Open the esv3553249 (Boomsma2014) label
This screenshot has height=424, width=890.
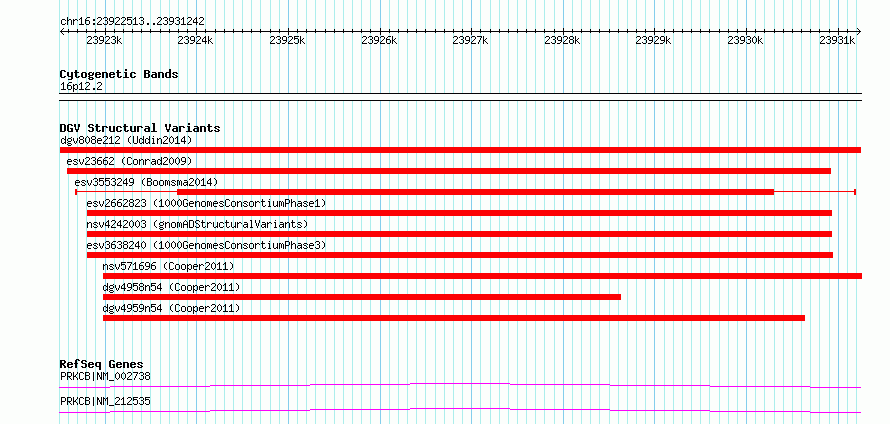click(x=146, y=182)
